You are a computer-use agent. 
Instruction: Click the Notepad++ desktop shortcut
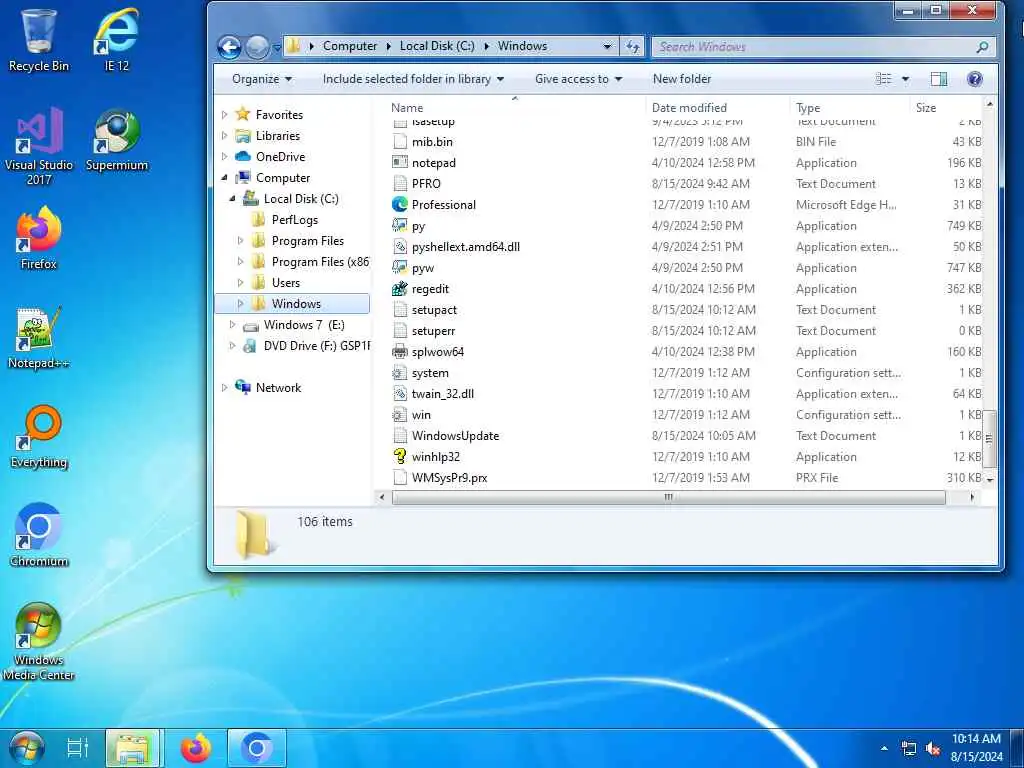pyautogui.click(x=39, y=338)
